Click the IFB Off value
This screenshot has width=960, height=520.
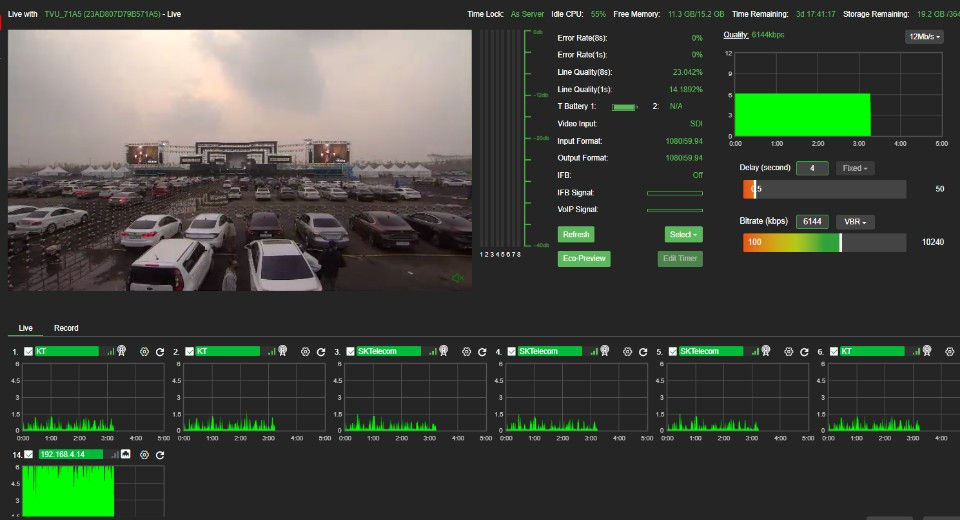coord(697,175)
